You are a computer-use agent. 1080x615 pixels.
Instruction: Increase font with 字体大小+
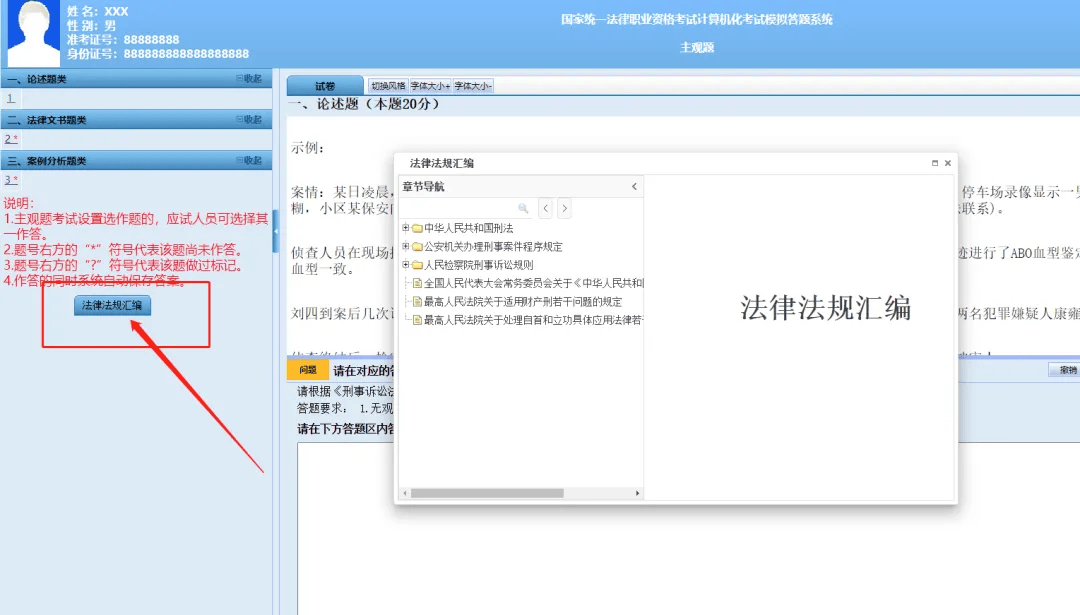430,86
